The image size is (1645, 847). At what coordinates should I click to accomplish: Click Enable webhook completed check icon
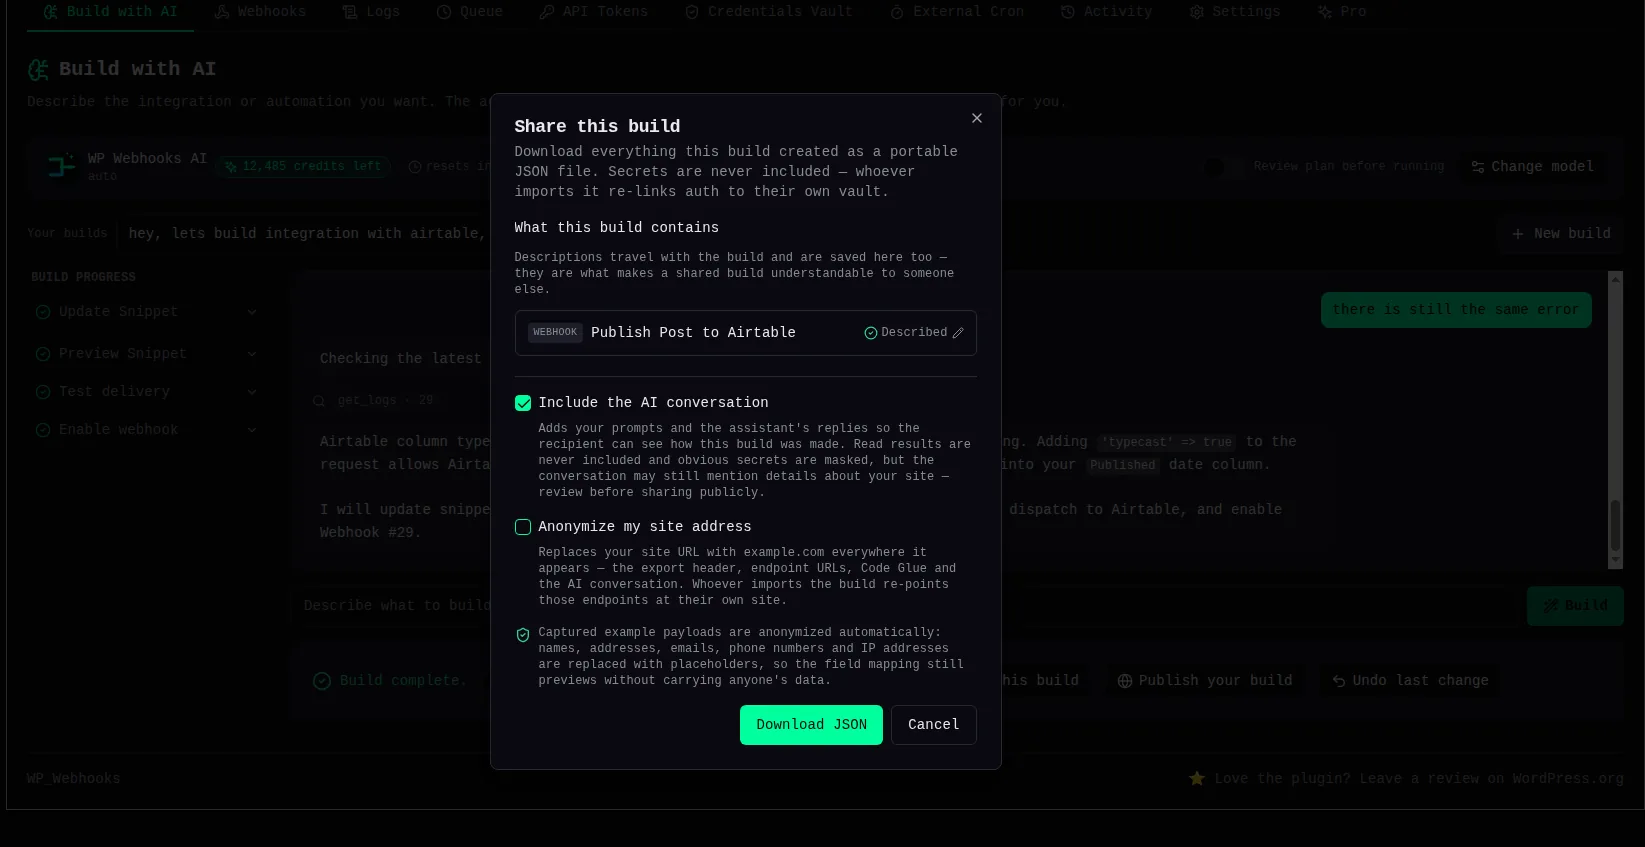click(43, 430)
